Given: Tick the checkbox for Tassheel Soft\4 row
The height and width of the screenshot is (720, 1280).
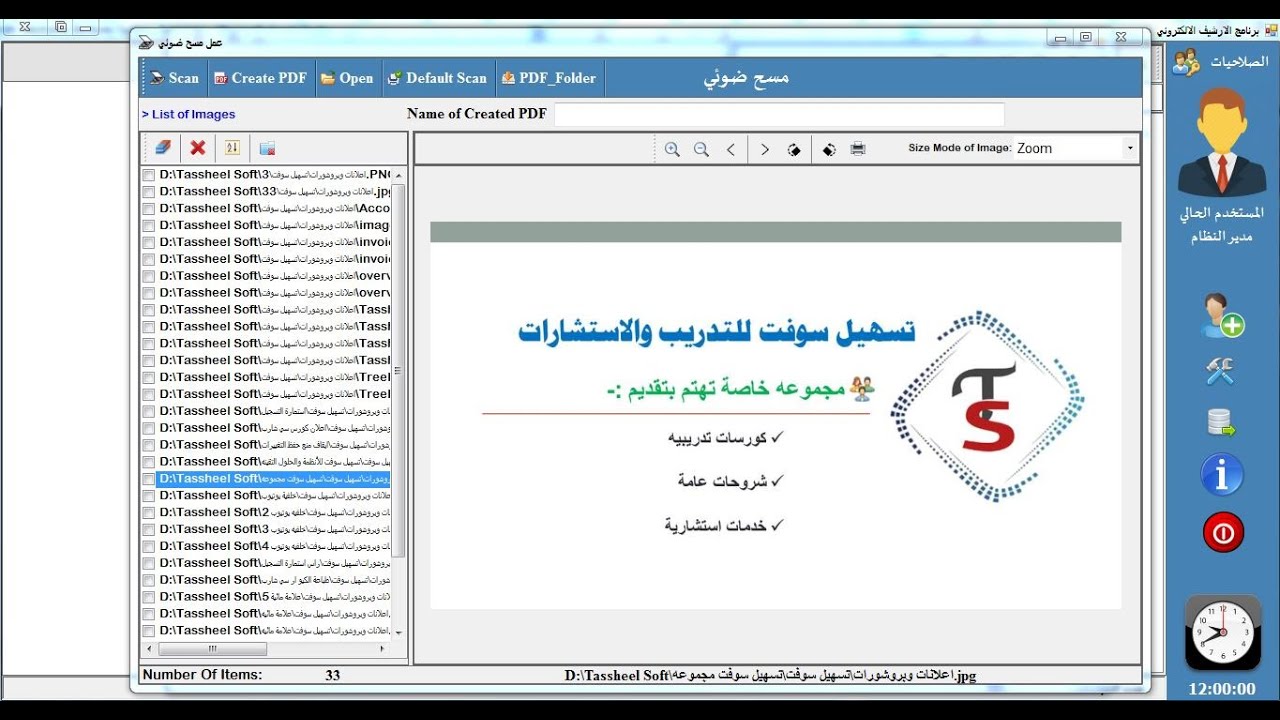Looking at the screenshot, I should coord(149,547).
